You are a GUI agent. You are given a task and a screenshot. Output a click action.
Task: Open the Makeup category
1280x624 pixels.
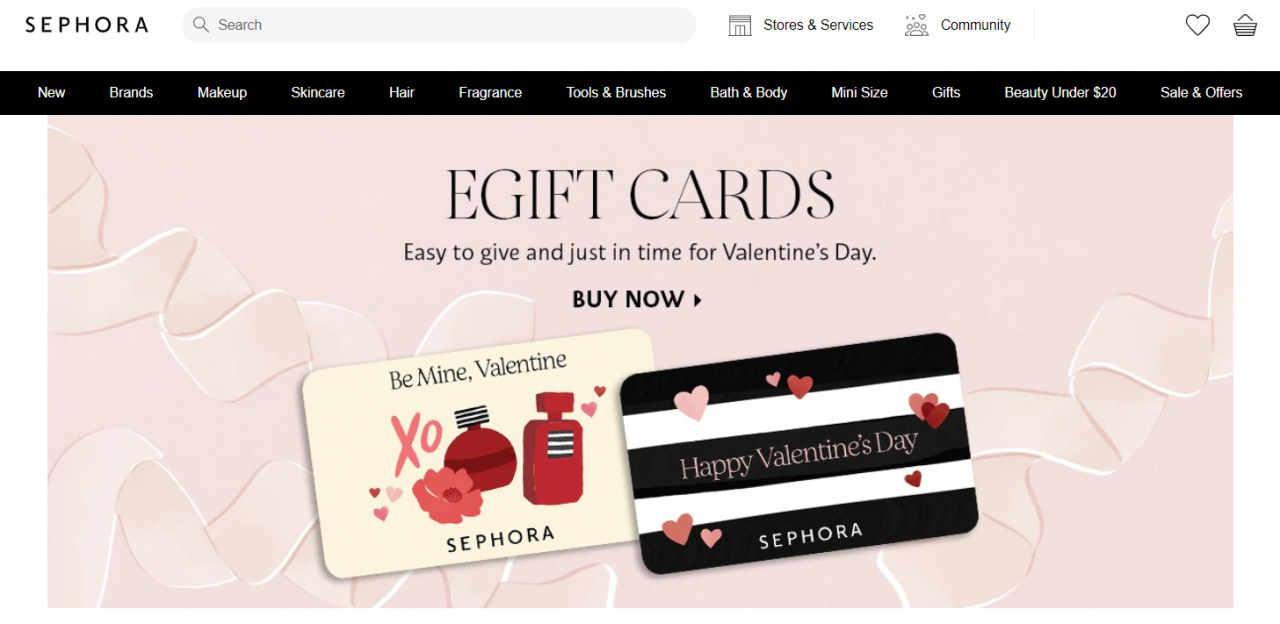[x=222, y=92]
